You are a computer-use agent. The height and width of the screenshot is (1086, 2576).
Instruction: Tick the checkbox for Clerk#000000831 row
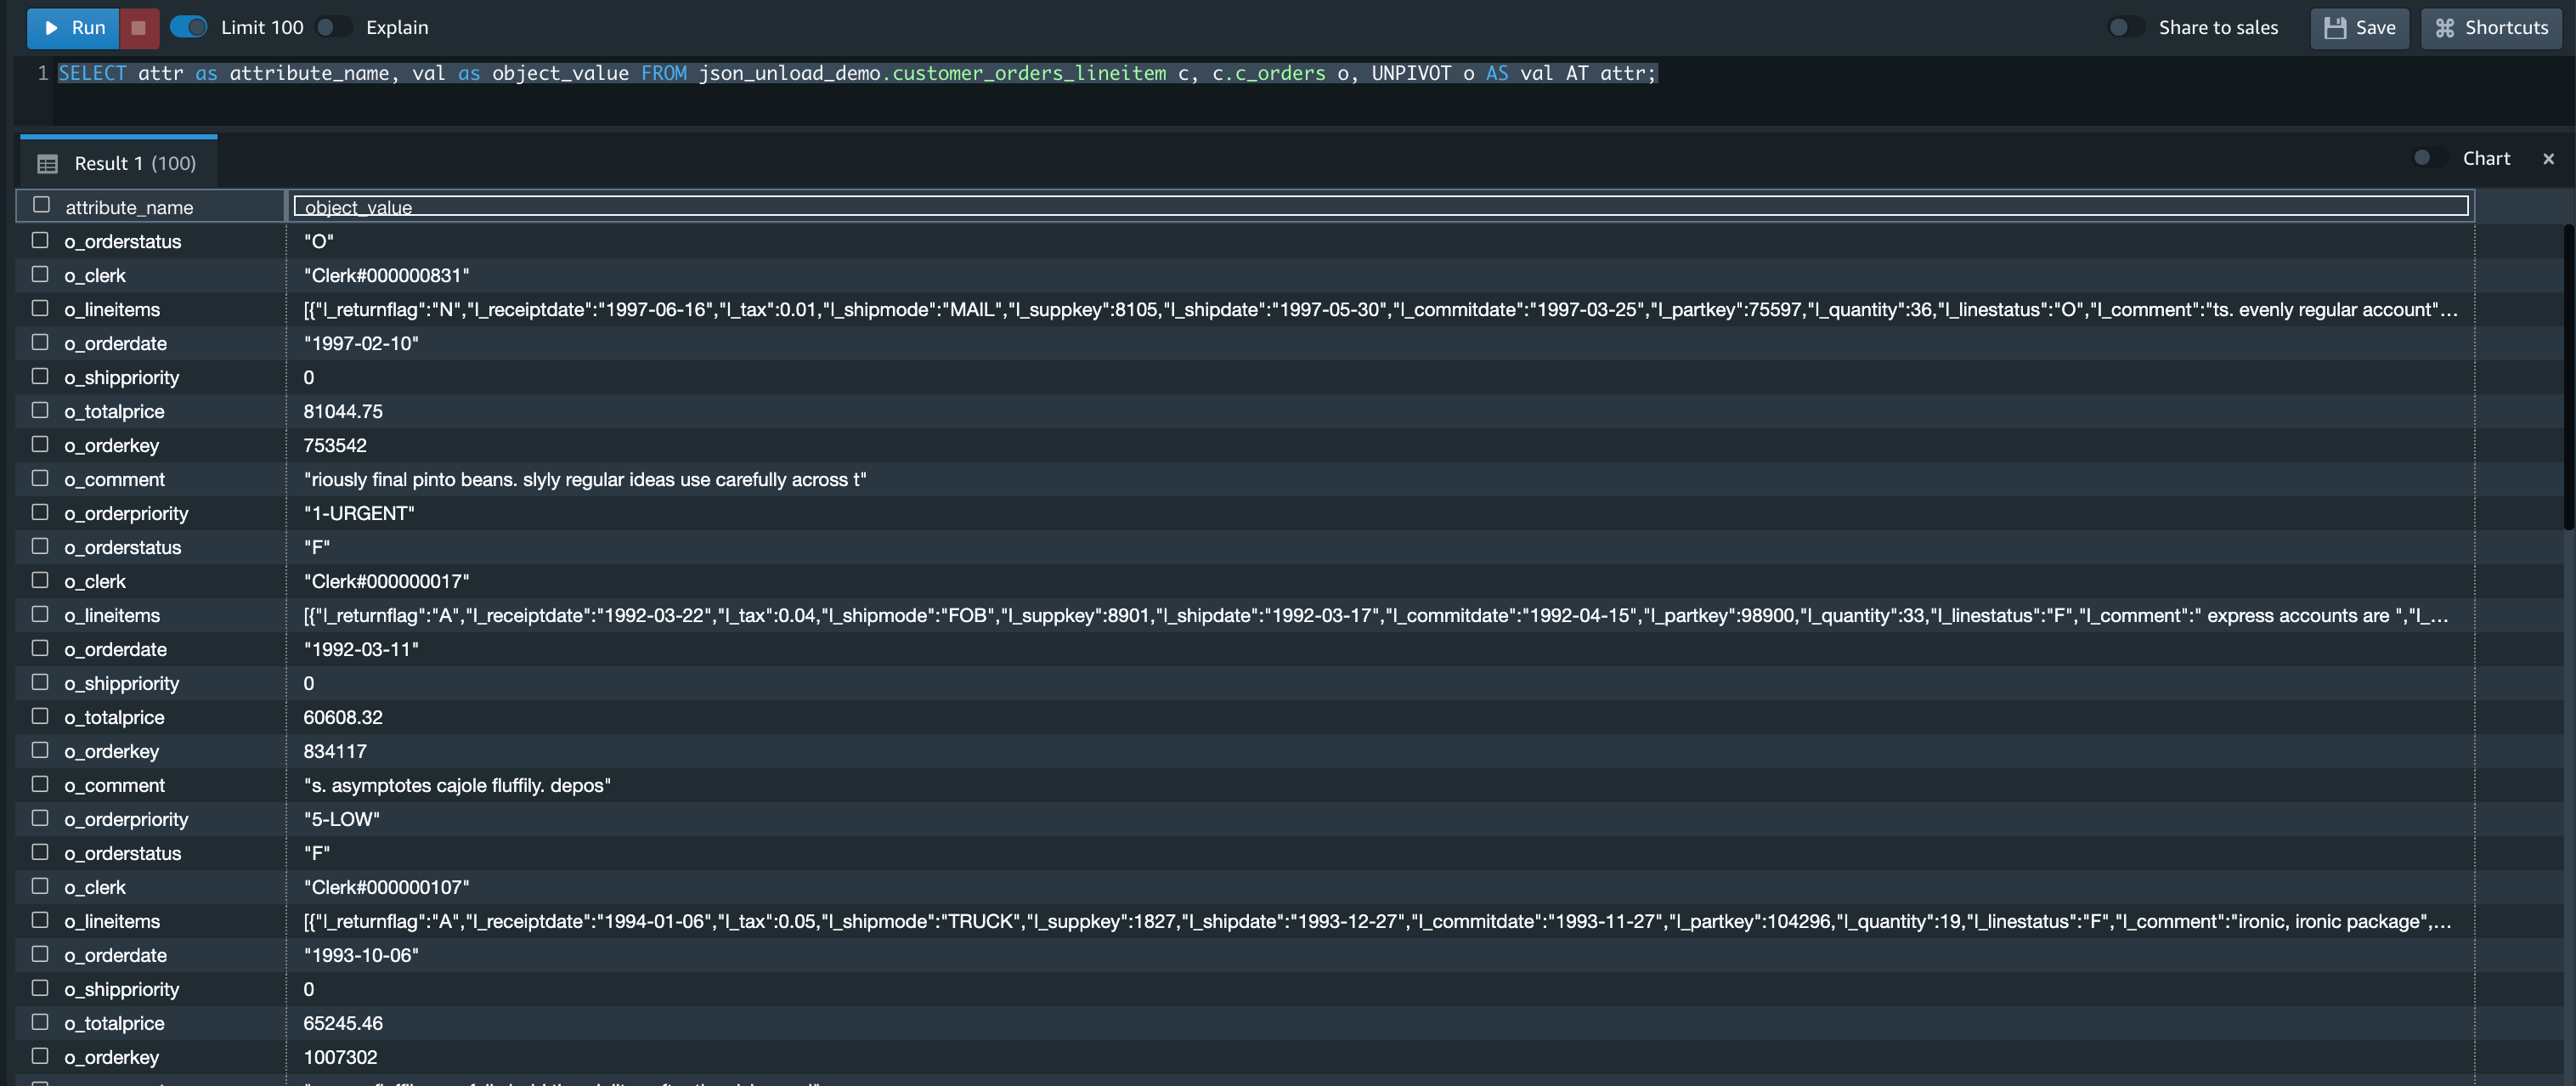(x=40, y=274)
